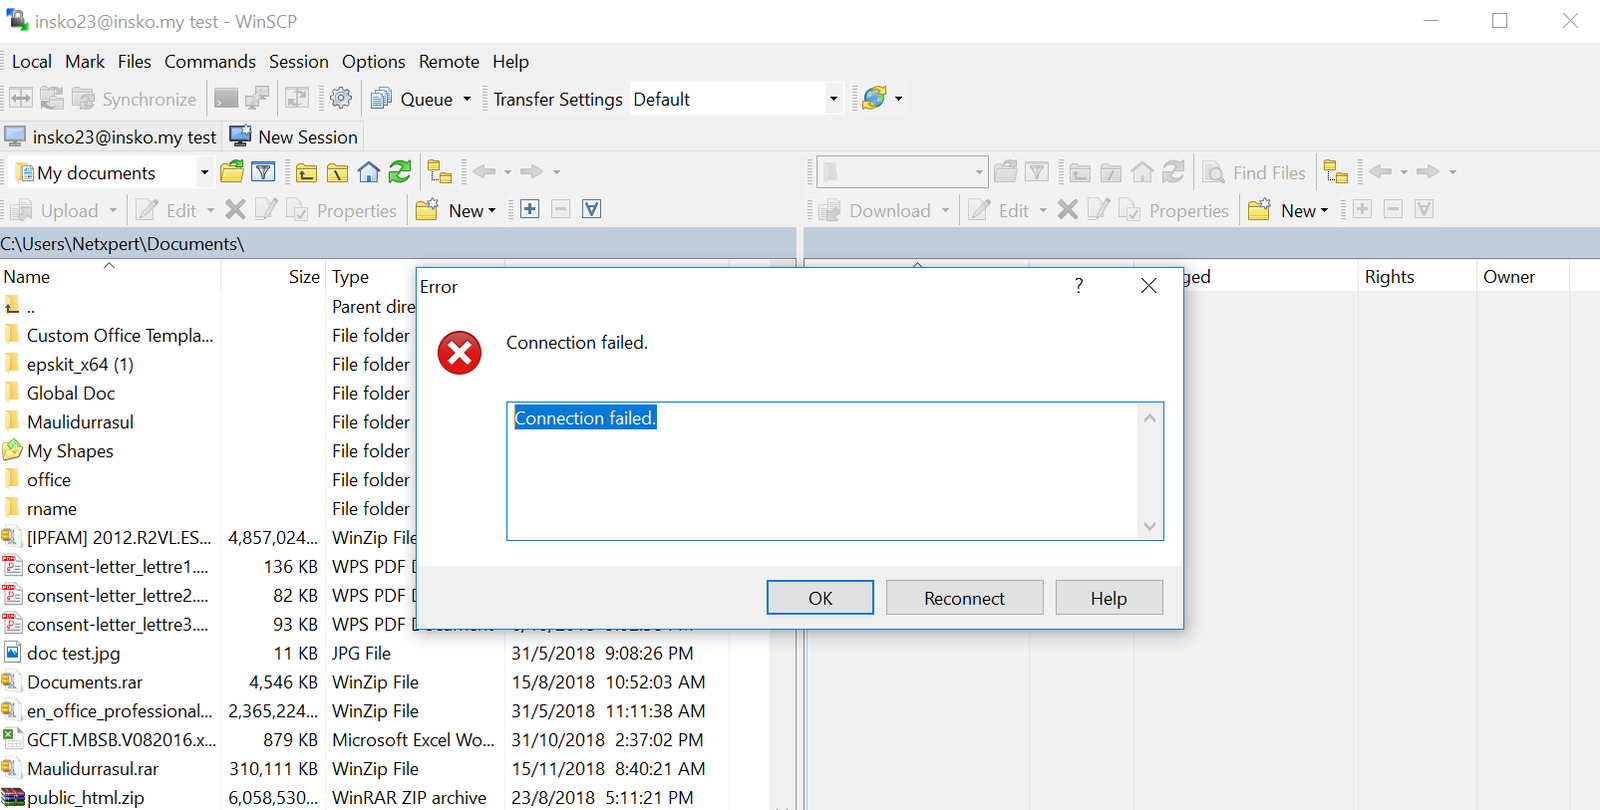The width and height of the screenshot is (1600, 810).
Task: Expand the My documents drive dropdown
Action: point(204,172)
